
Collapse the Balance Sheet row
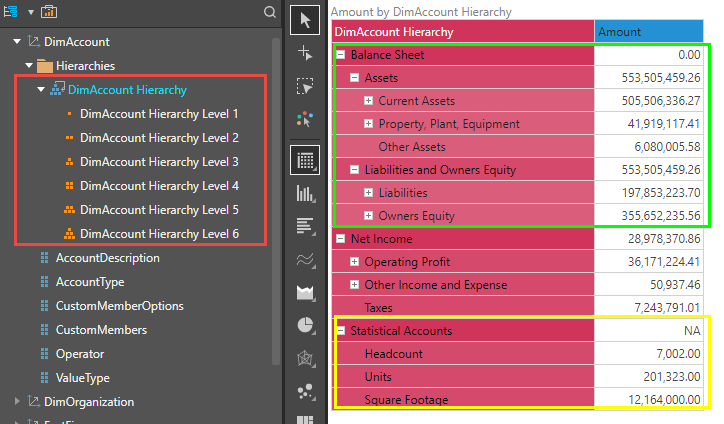point(341,55)
